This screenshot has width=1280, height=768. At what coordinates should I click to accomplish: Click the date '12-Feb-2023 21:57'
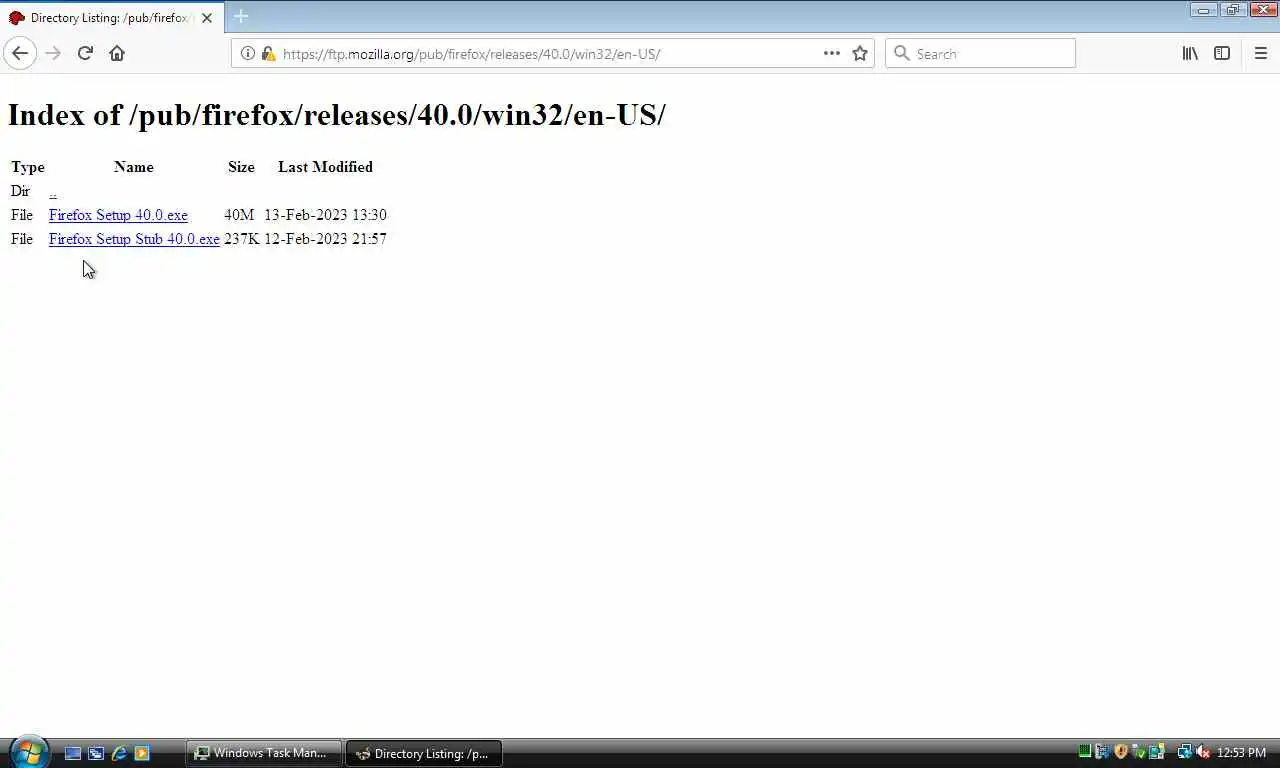coord(325,239)
